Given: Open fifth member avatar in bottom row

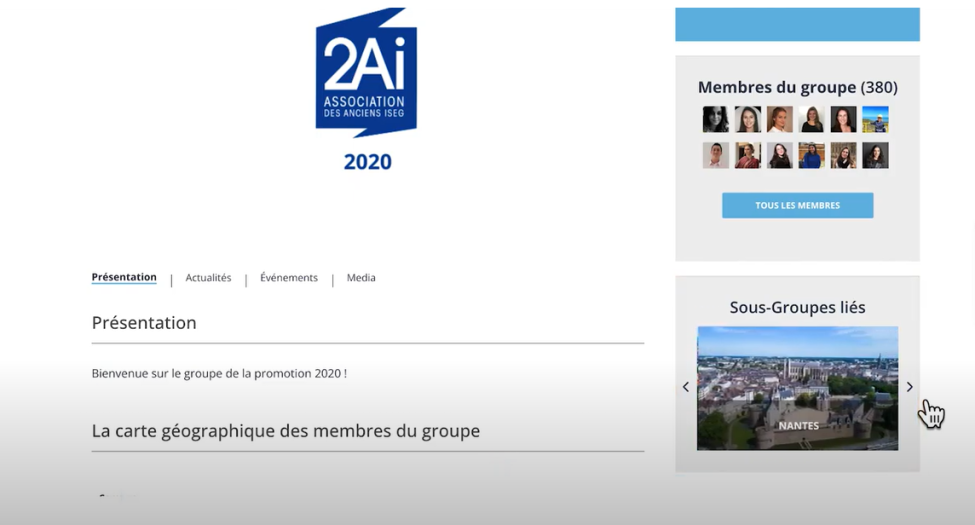Looking at the screenshot, I should (x=843, y=156).
